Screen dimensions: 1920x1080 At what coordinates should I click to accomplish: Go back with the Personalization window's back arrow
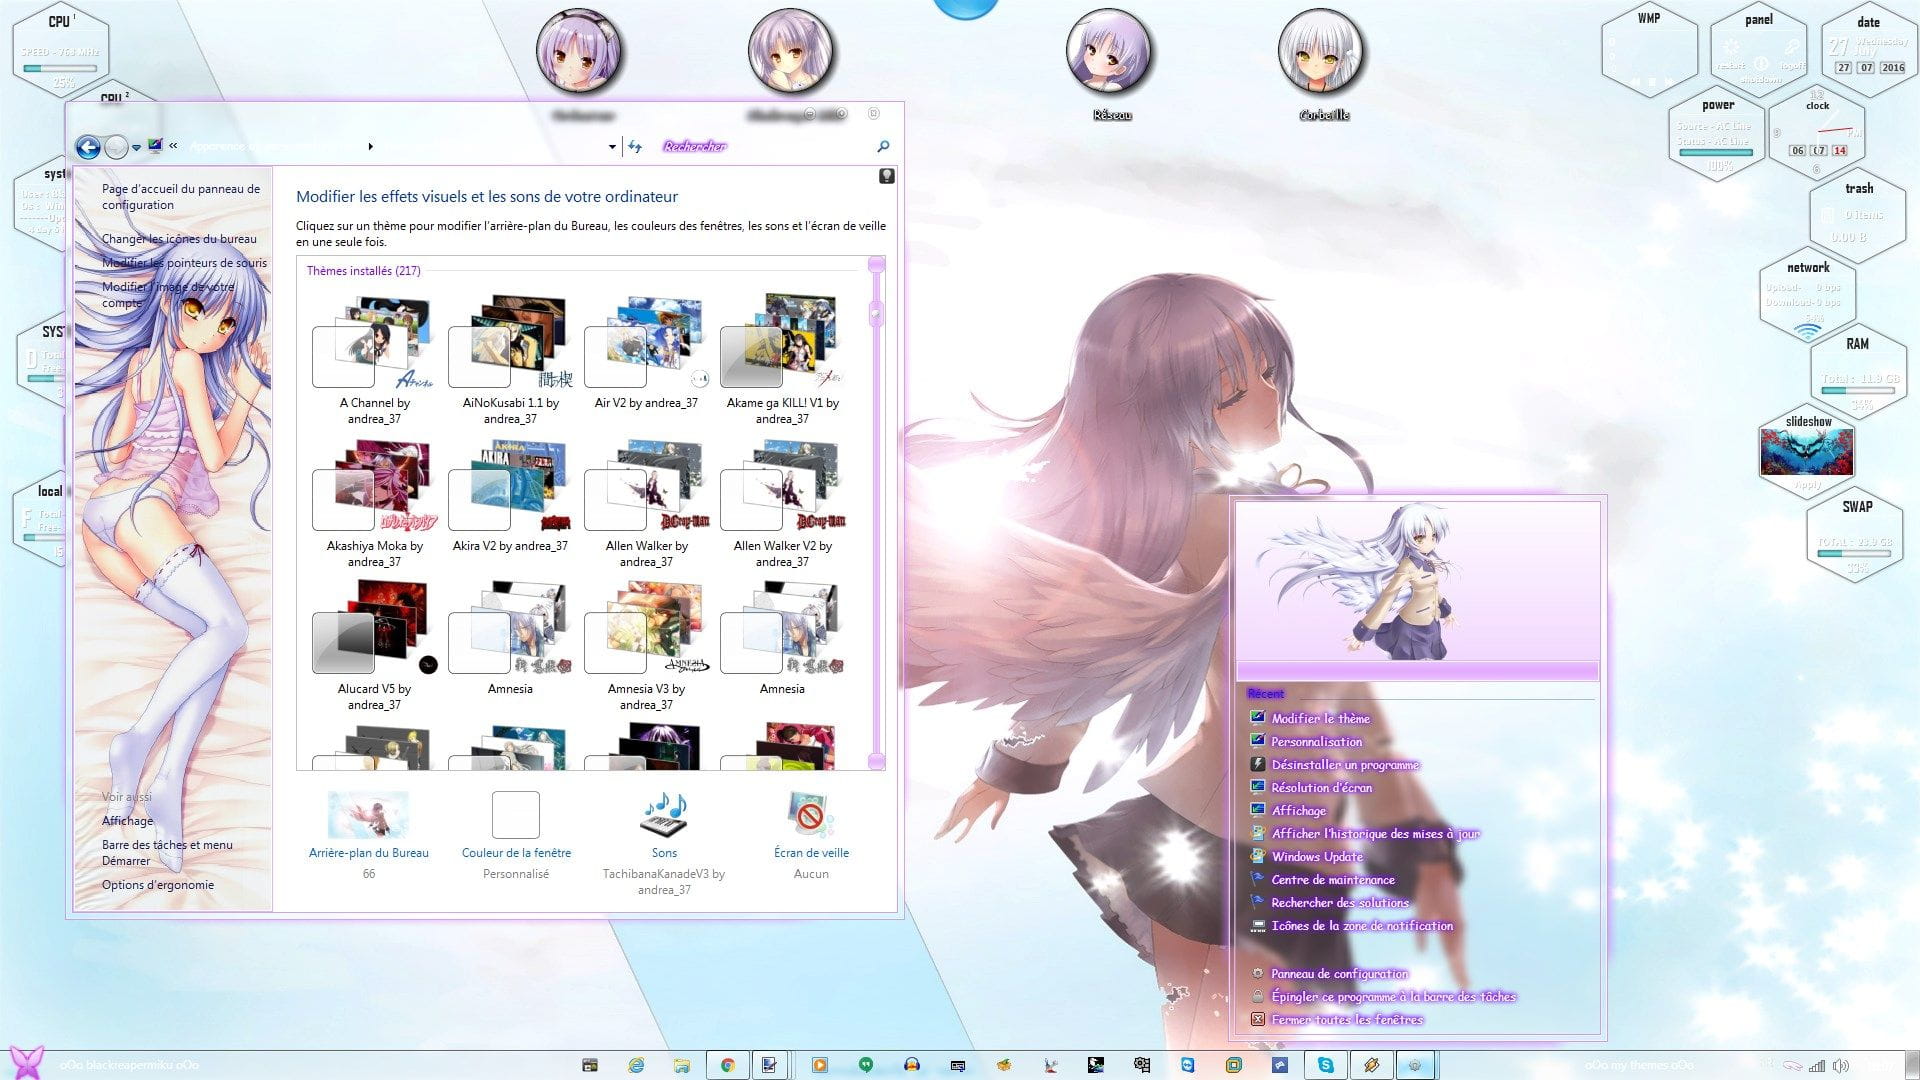(88, 147)
